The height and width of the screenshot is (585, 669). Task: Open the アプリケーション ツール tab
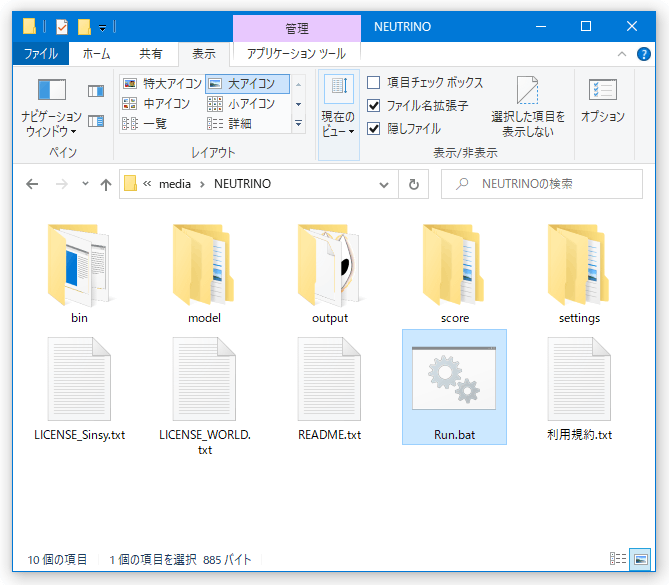[297, 54]
